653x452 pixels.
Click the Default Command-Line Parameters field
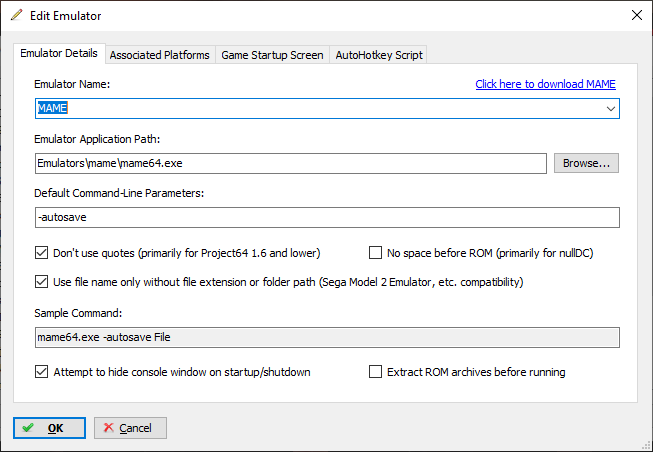tap(327, 217)
